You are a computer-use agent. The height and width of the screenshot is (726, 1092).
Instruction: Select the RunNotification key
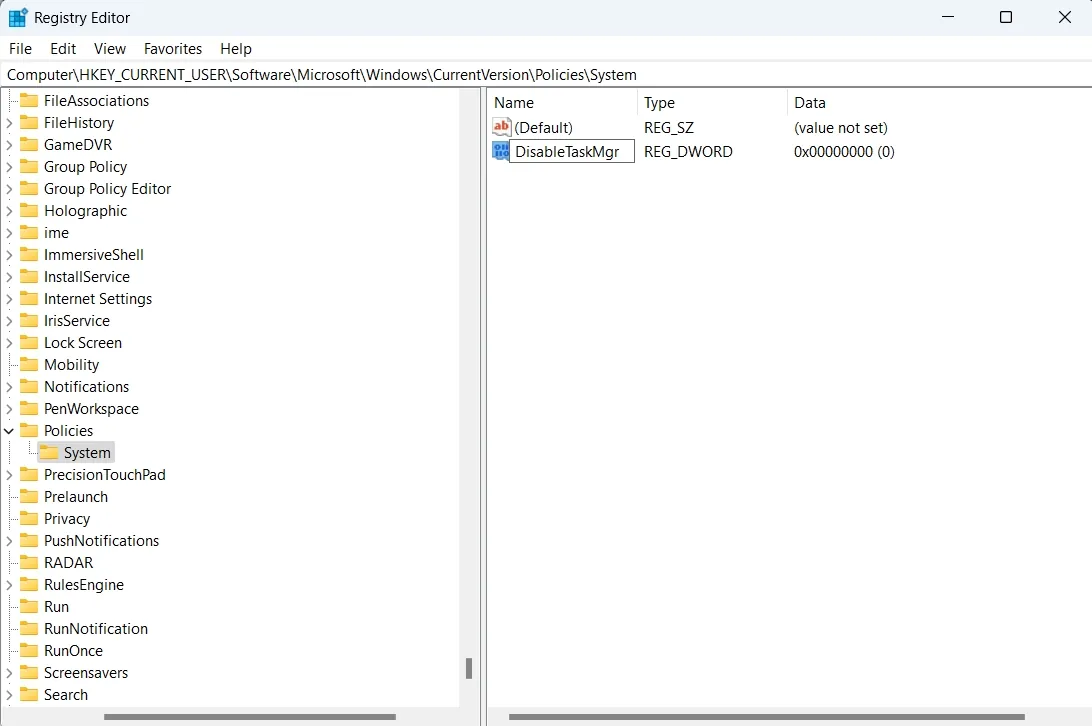pyautogui.click(x=96, y=628)
